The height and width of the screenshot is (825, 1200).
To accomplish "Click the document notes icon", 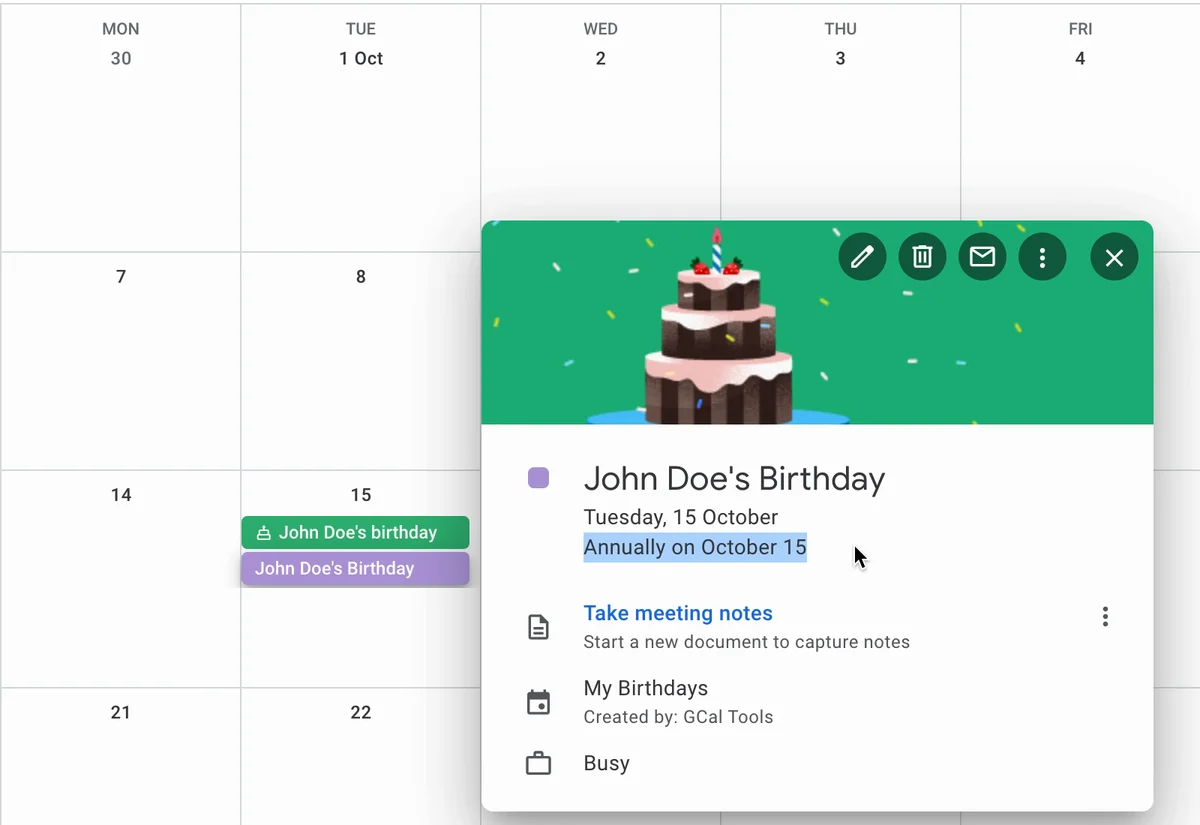I will (x=538, y=627).
